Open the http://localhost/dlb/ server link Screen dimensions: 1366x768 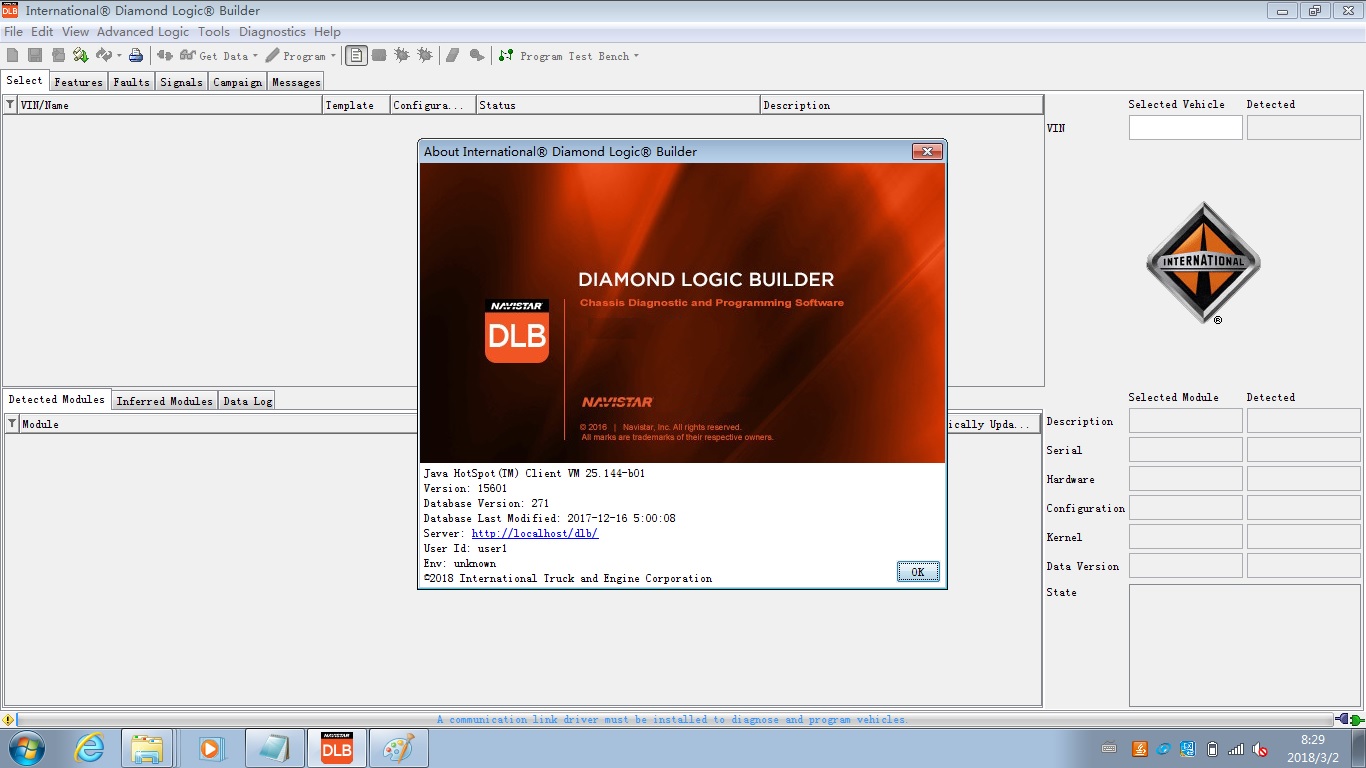pos(535,534)
